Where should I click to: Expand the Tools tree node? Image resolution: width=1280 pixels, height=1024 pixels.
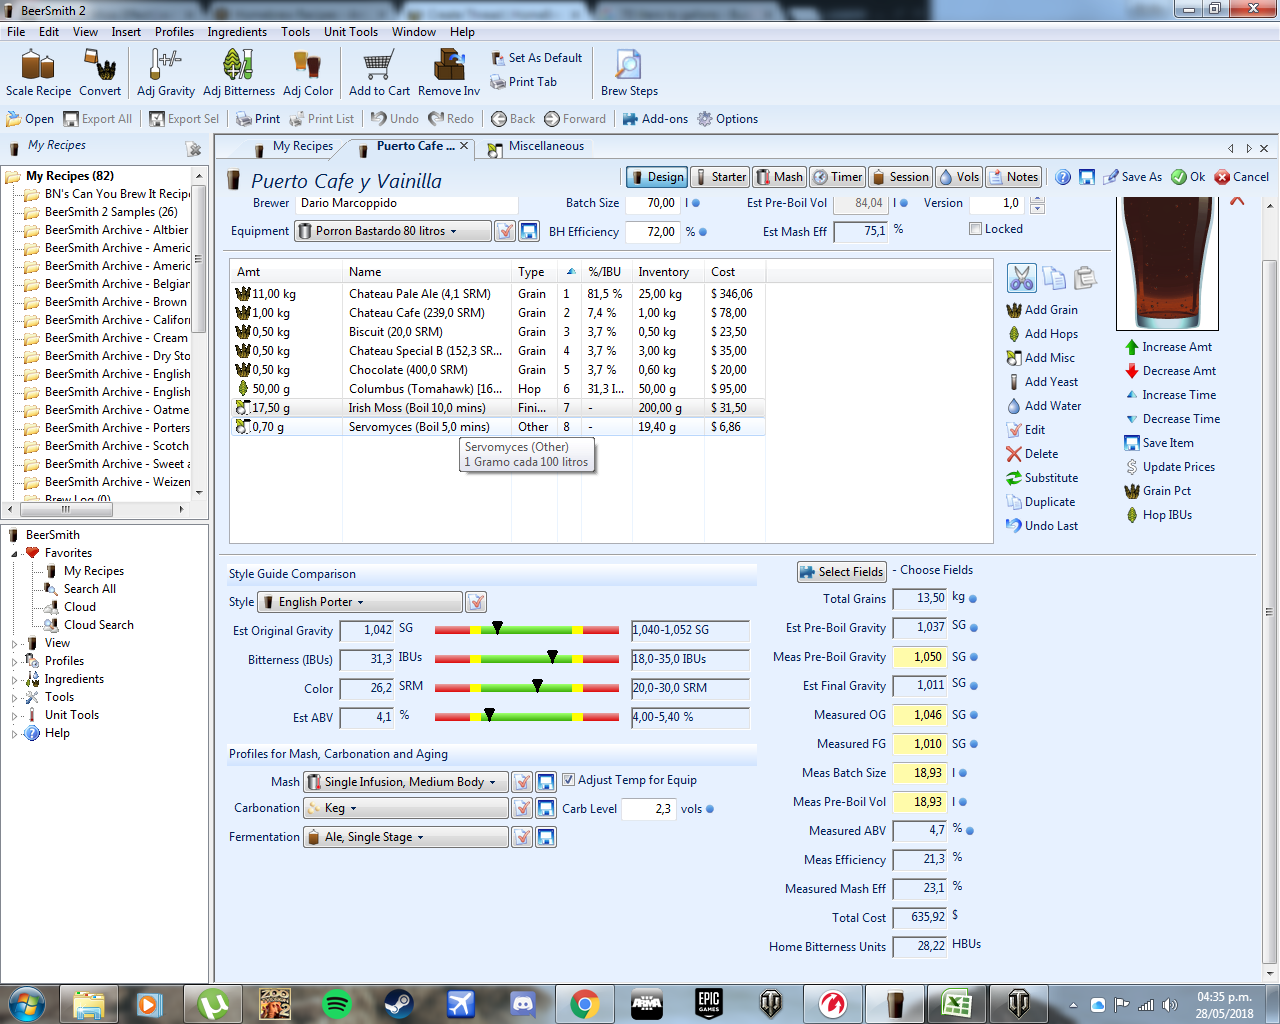click(x=15, y=698)
